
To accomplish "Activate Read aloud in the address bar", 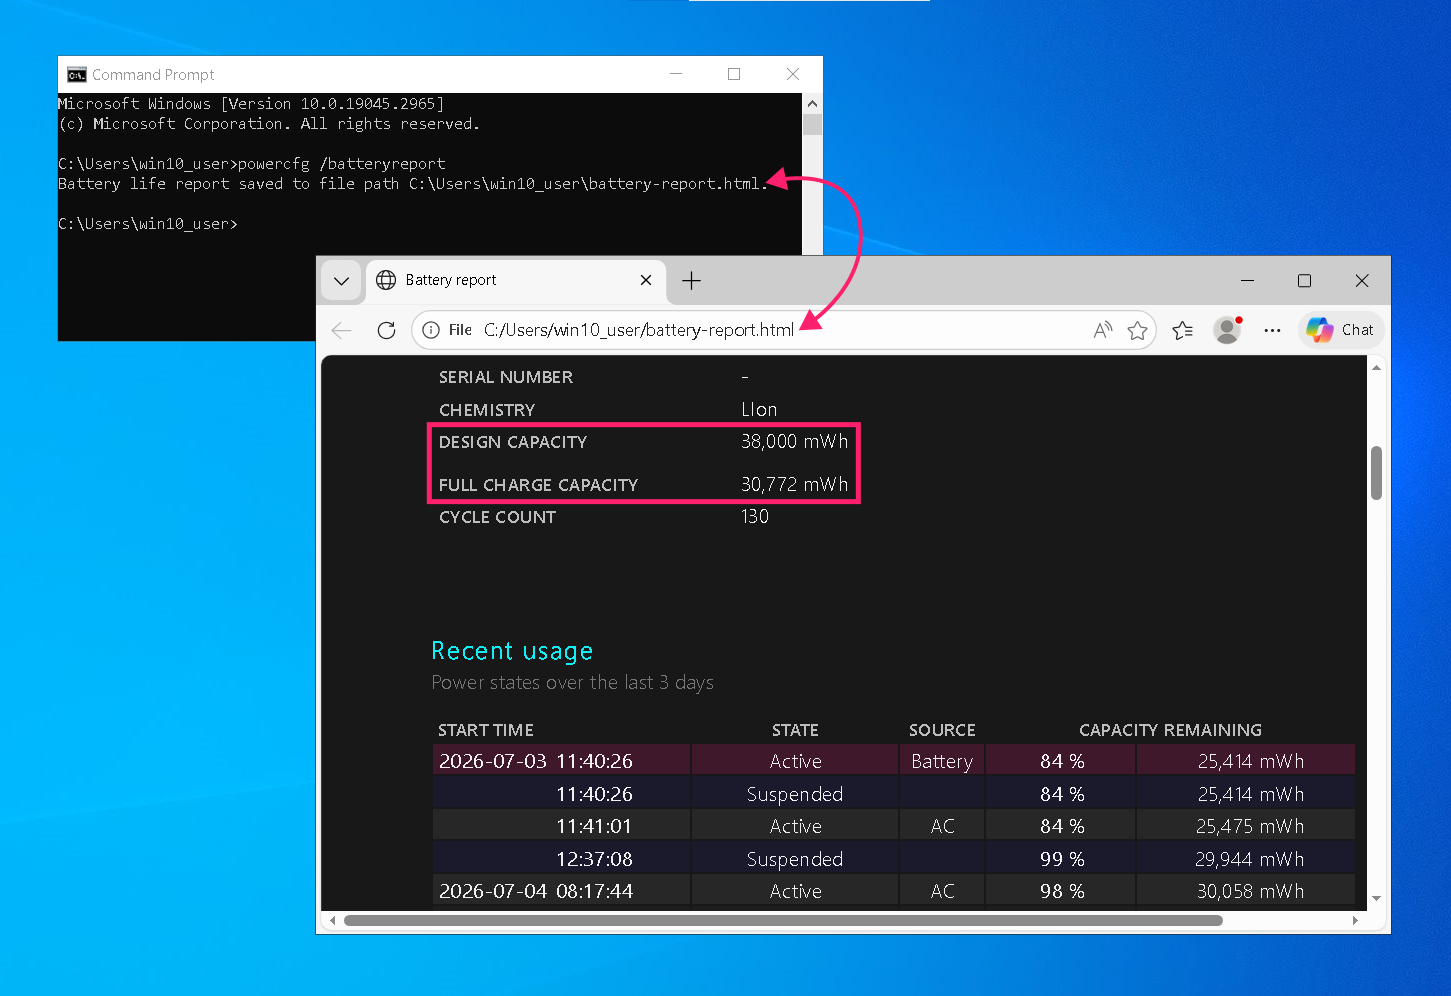I will tap(1103, 330).
